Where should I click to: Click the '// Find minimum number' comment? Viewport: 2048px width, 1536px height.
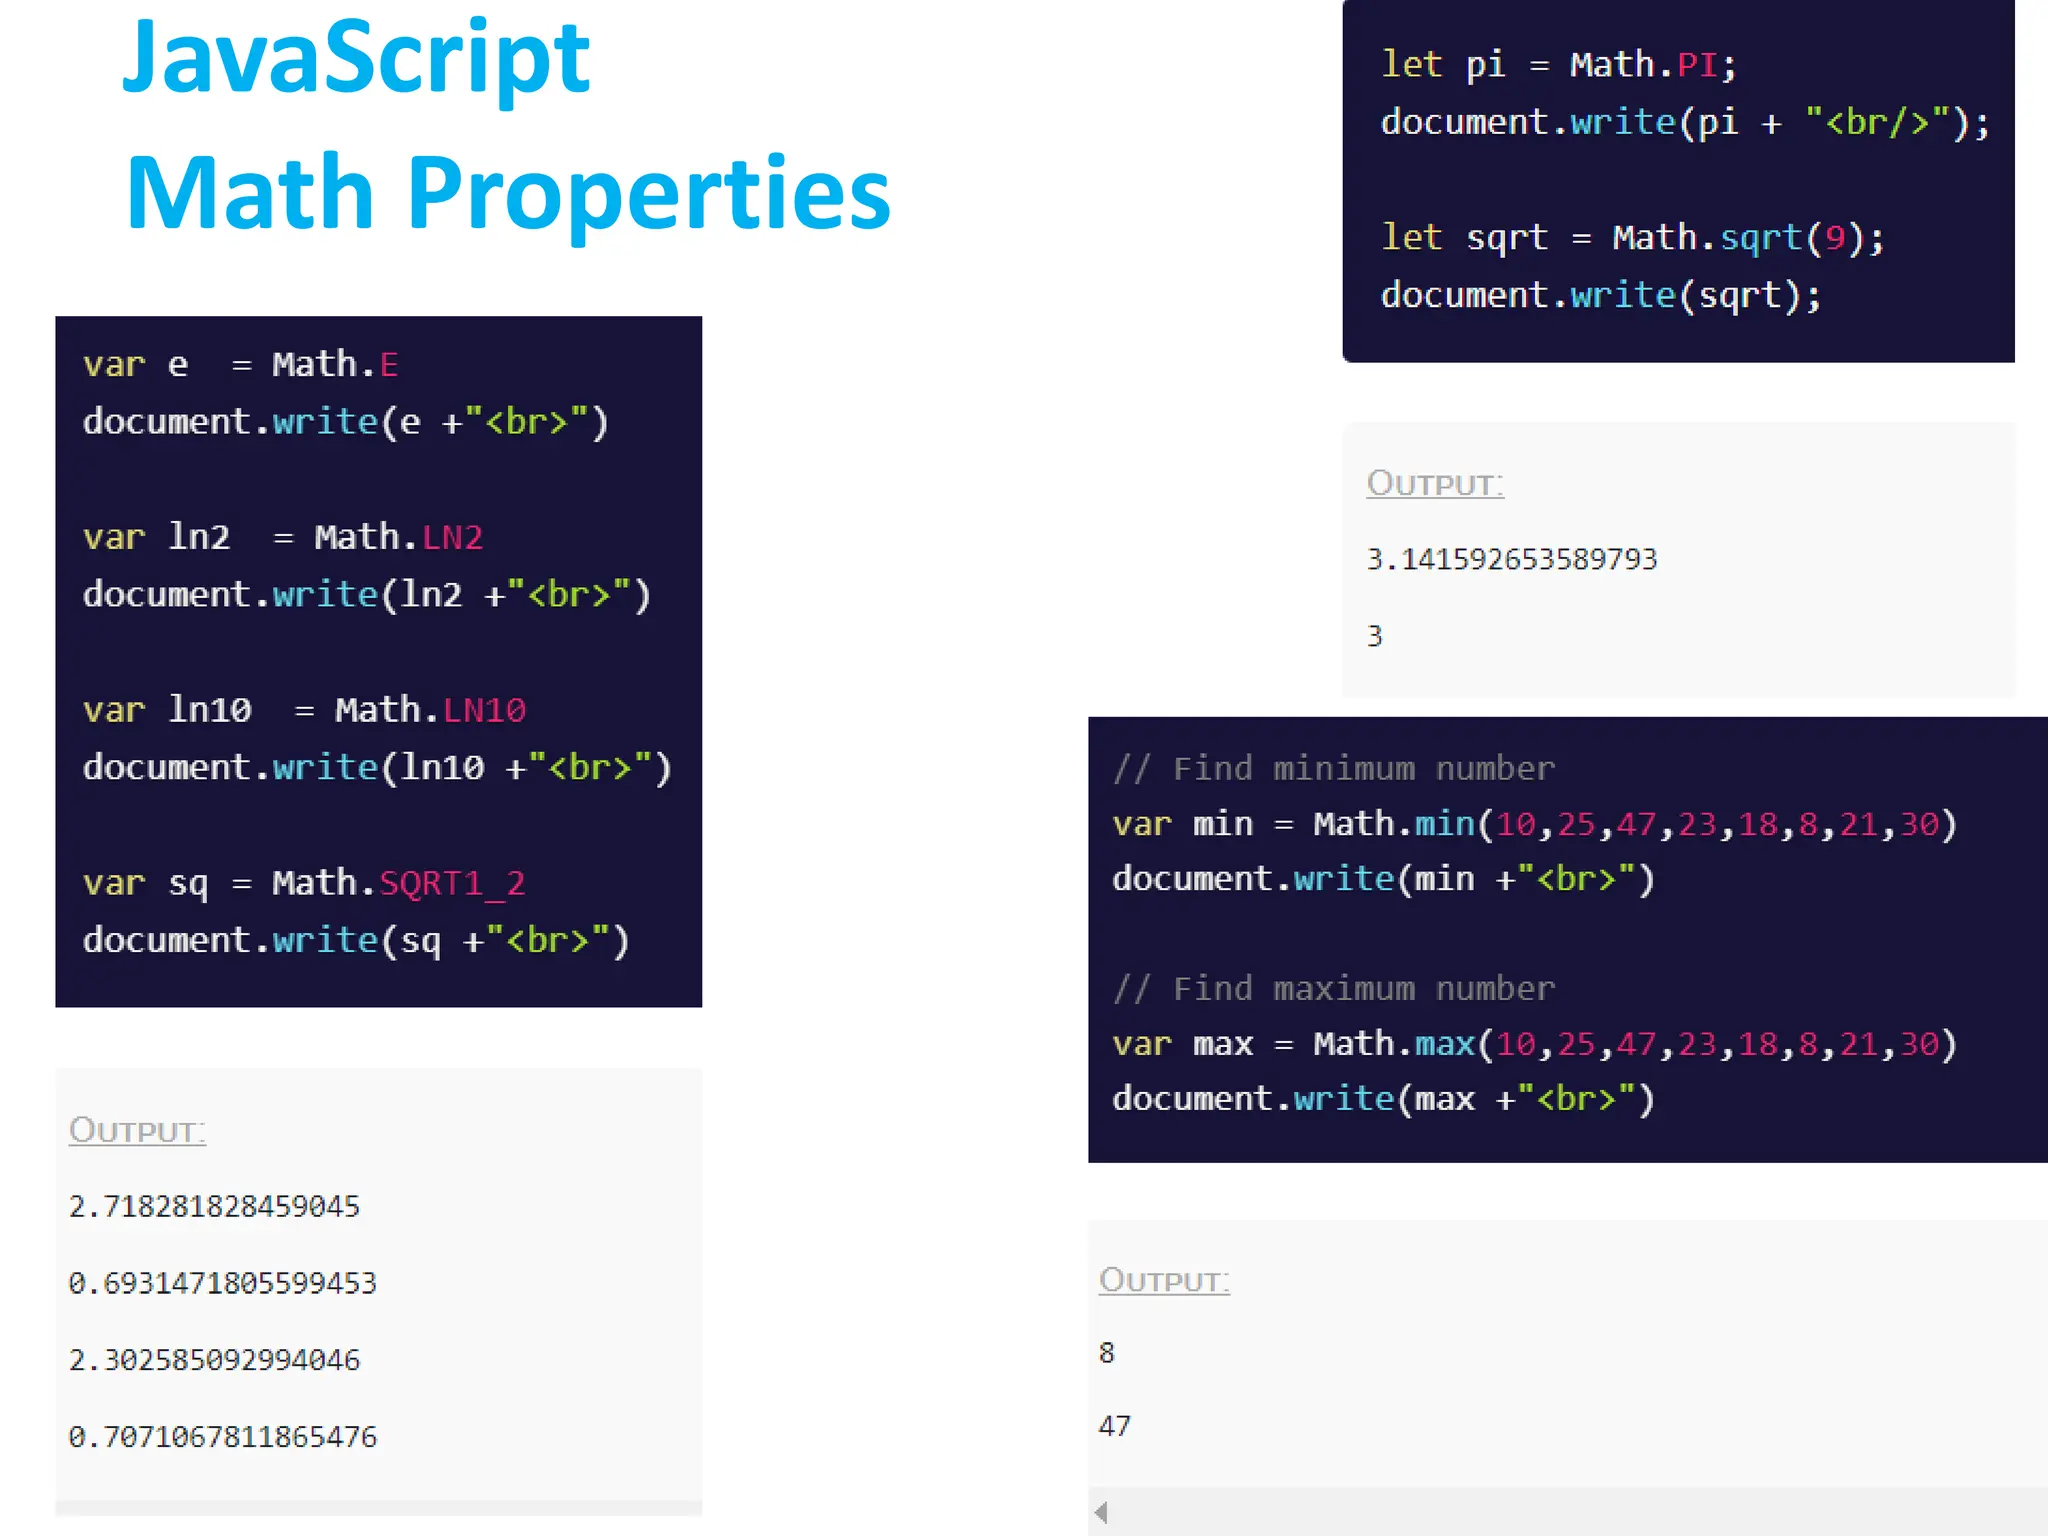click(1334, 768)
